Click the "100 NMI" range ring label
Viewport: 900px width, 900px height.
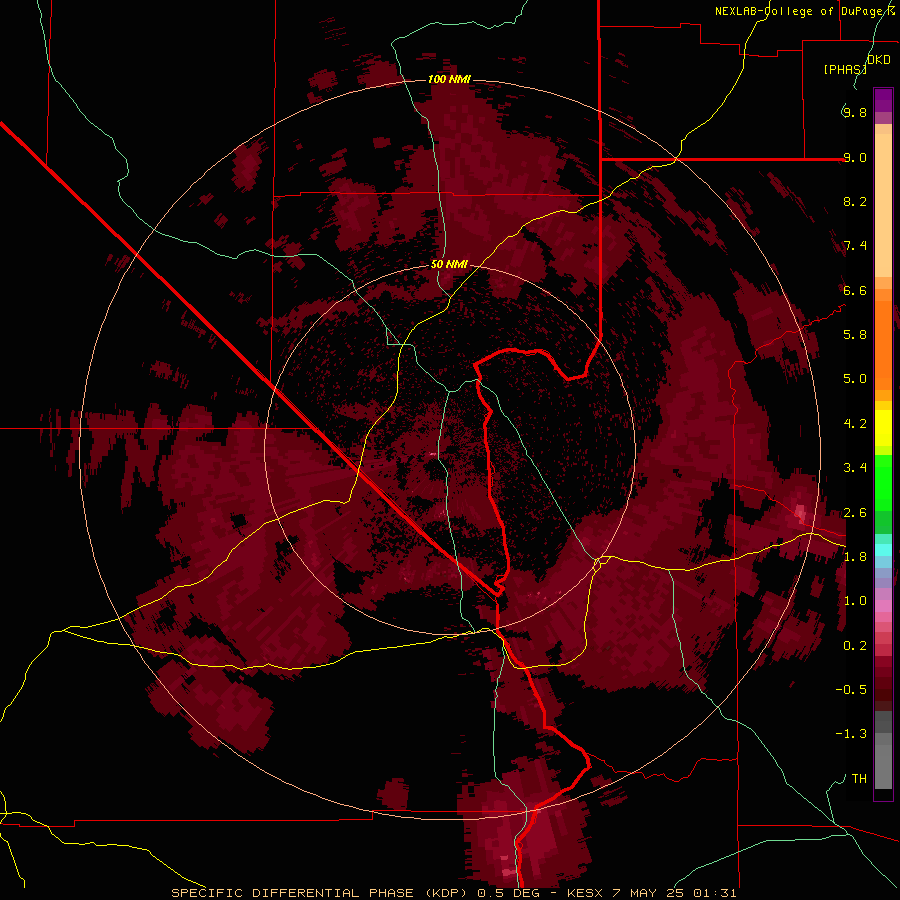[x=449, y=79]
